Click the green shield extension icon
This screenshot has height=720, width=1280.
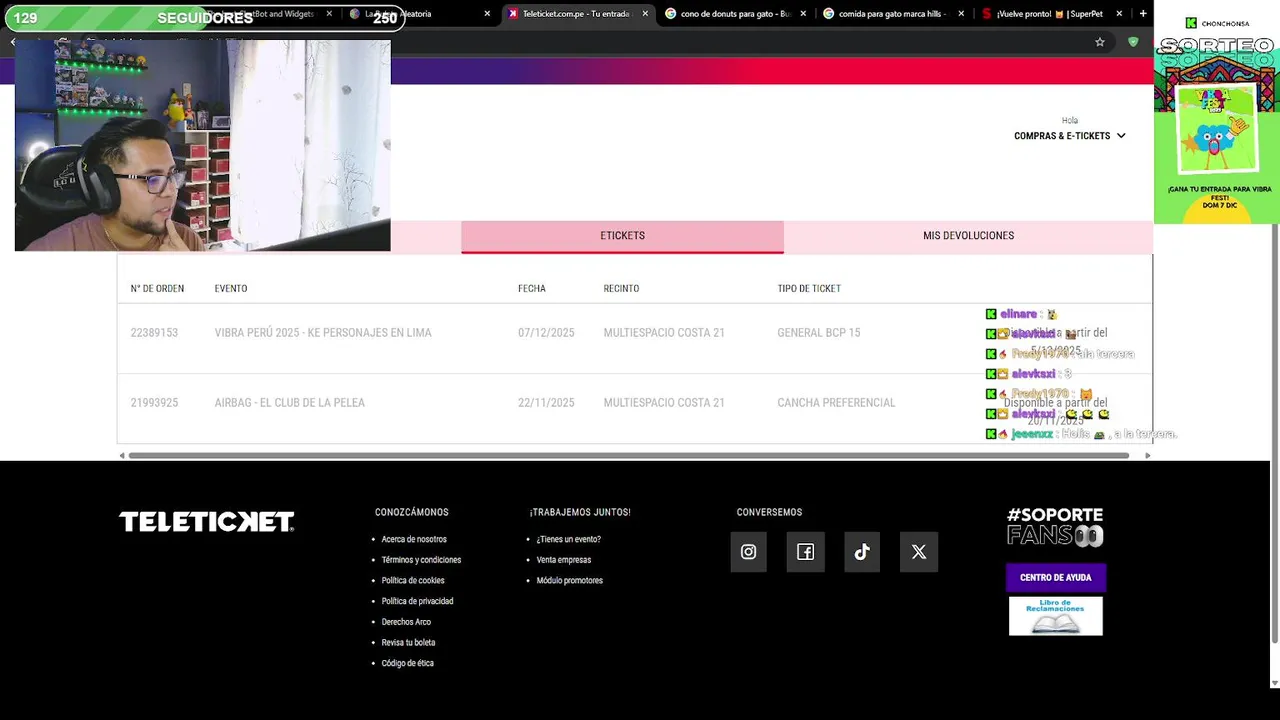(x=1133, y=42)
